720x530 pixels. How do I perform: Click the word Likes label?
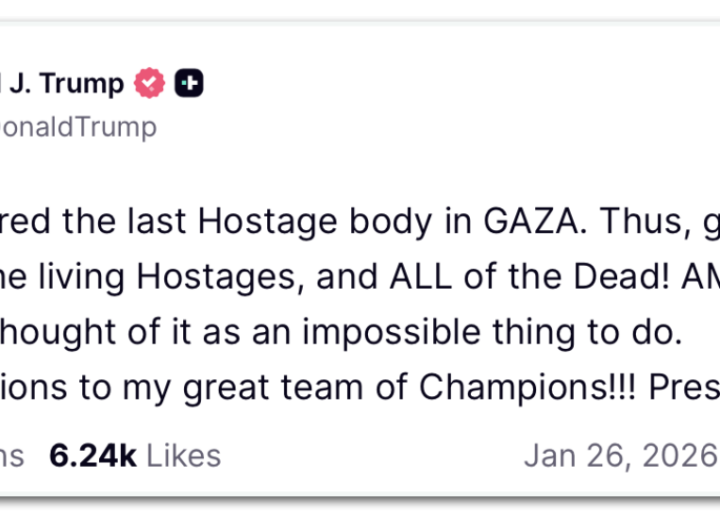184,455
